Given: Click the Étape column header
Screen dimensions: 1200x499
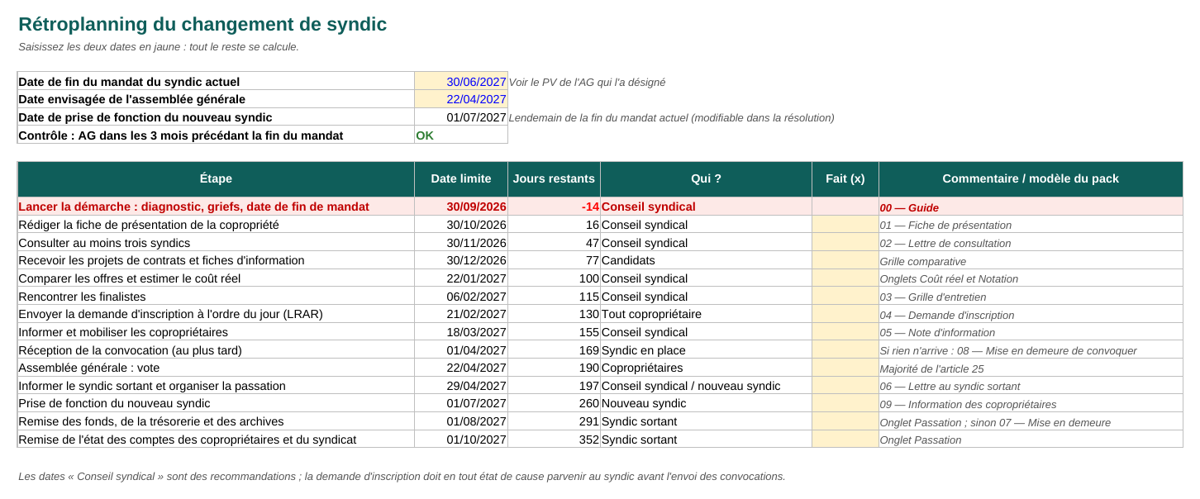Looking at the screenshot, I should click(x=216, y=179).
